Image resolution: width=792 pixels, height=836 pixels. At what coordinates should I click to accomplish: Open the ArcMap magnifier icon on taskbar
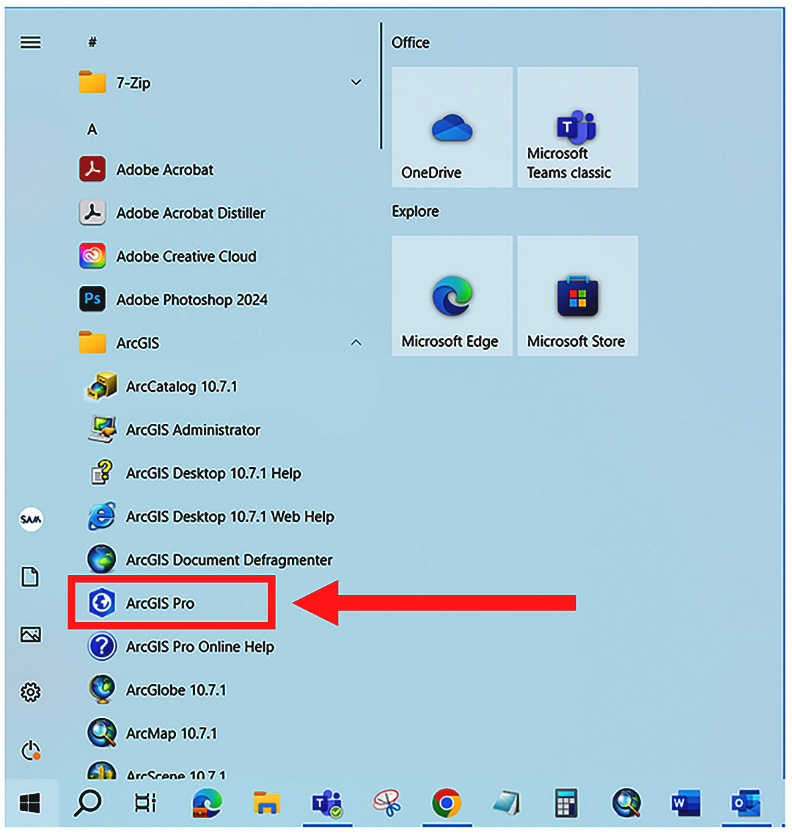point(626,803)
